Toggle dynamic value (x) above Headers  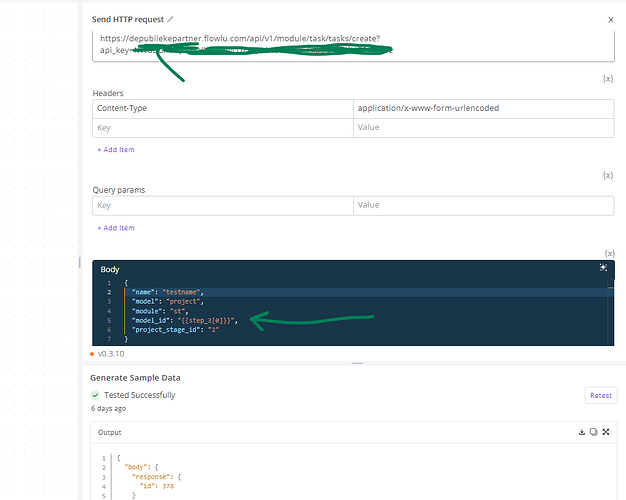click(x=608, y=79)
